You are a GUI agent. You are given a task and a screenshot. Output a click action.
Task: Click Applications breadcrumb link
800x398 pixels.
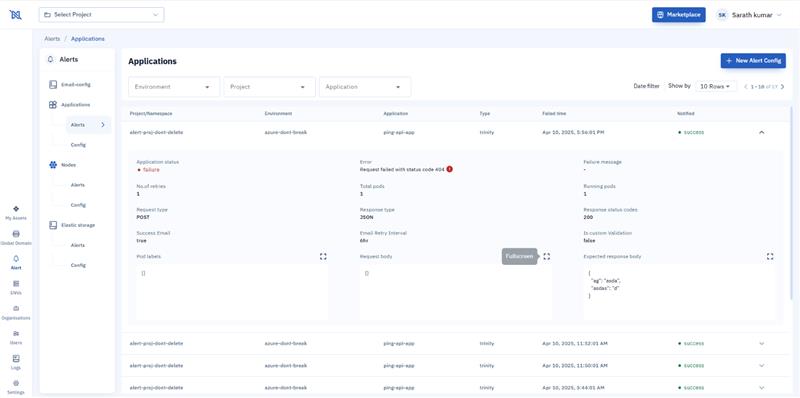coord(88,39)
